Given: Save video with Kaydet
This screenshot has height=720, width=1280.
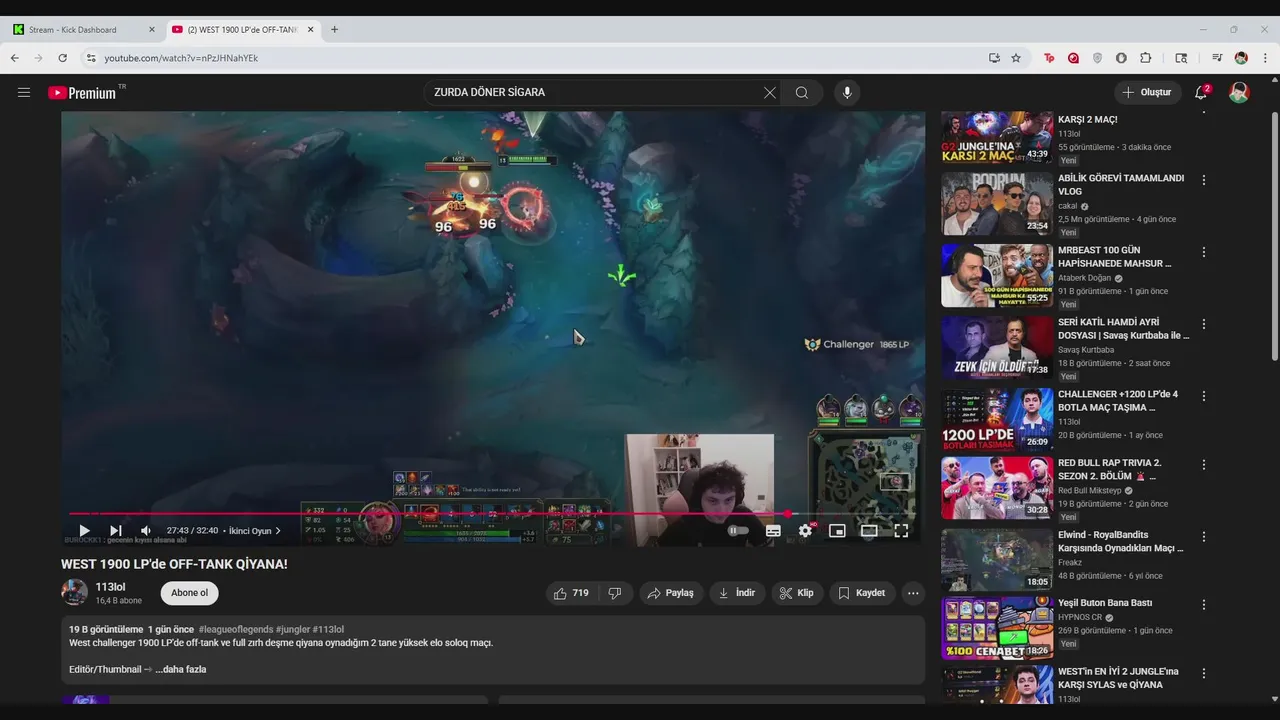Looking at the screenshot, I should click(861, 593).
